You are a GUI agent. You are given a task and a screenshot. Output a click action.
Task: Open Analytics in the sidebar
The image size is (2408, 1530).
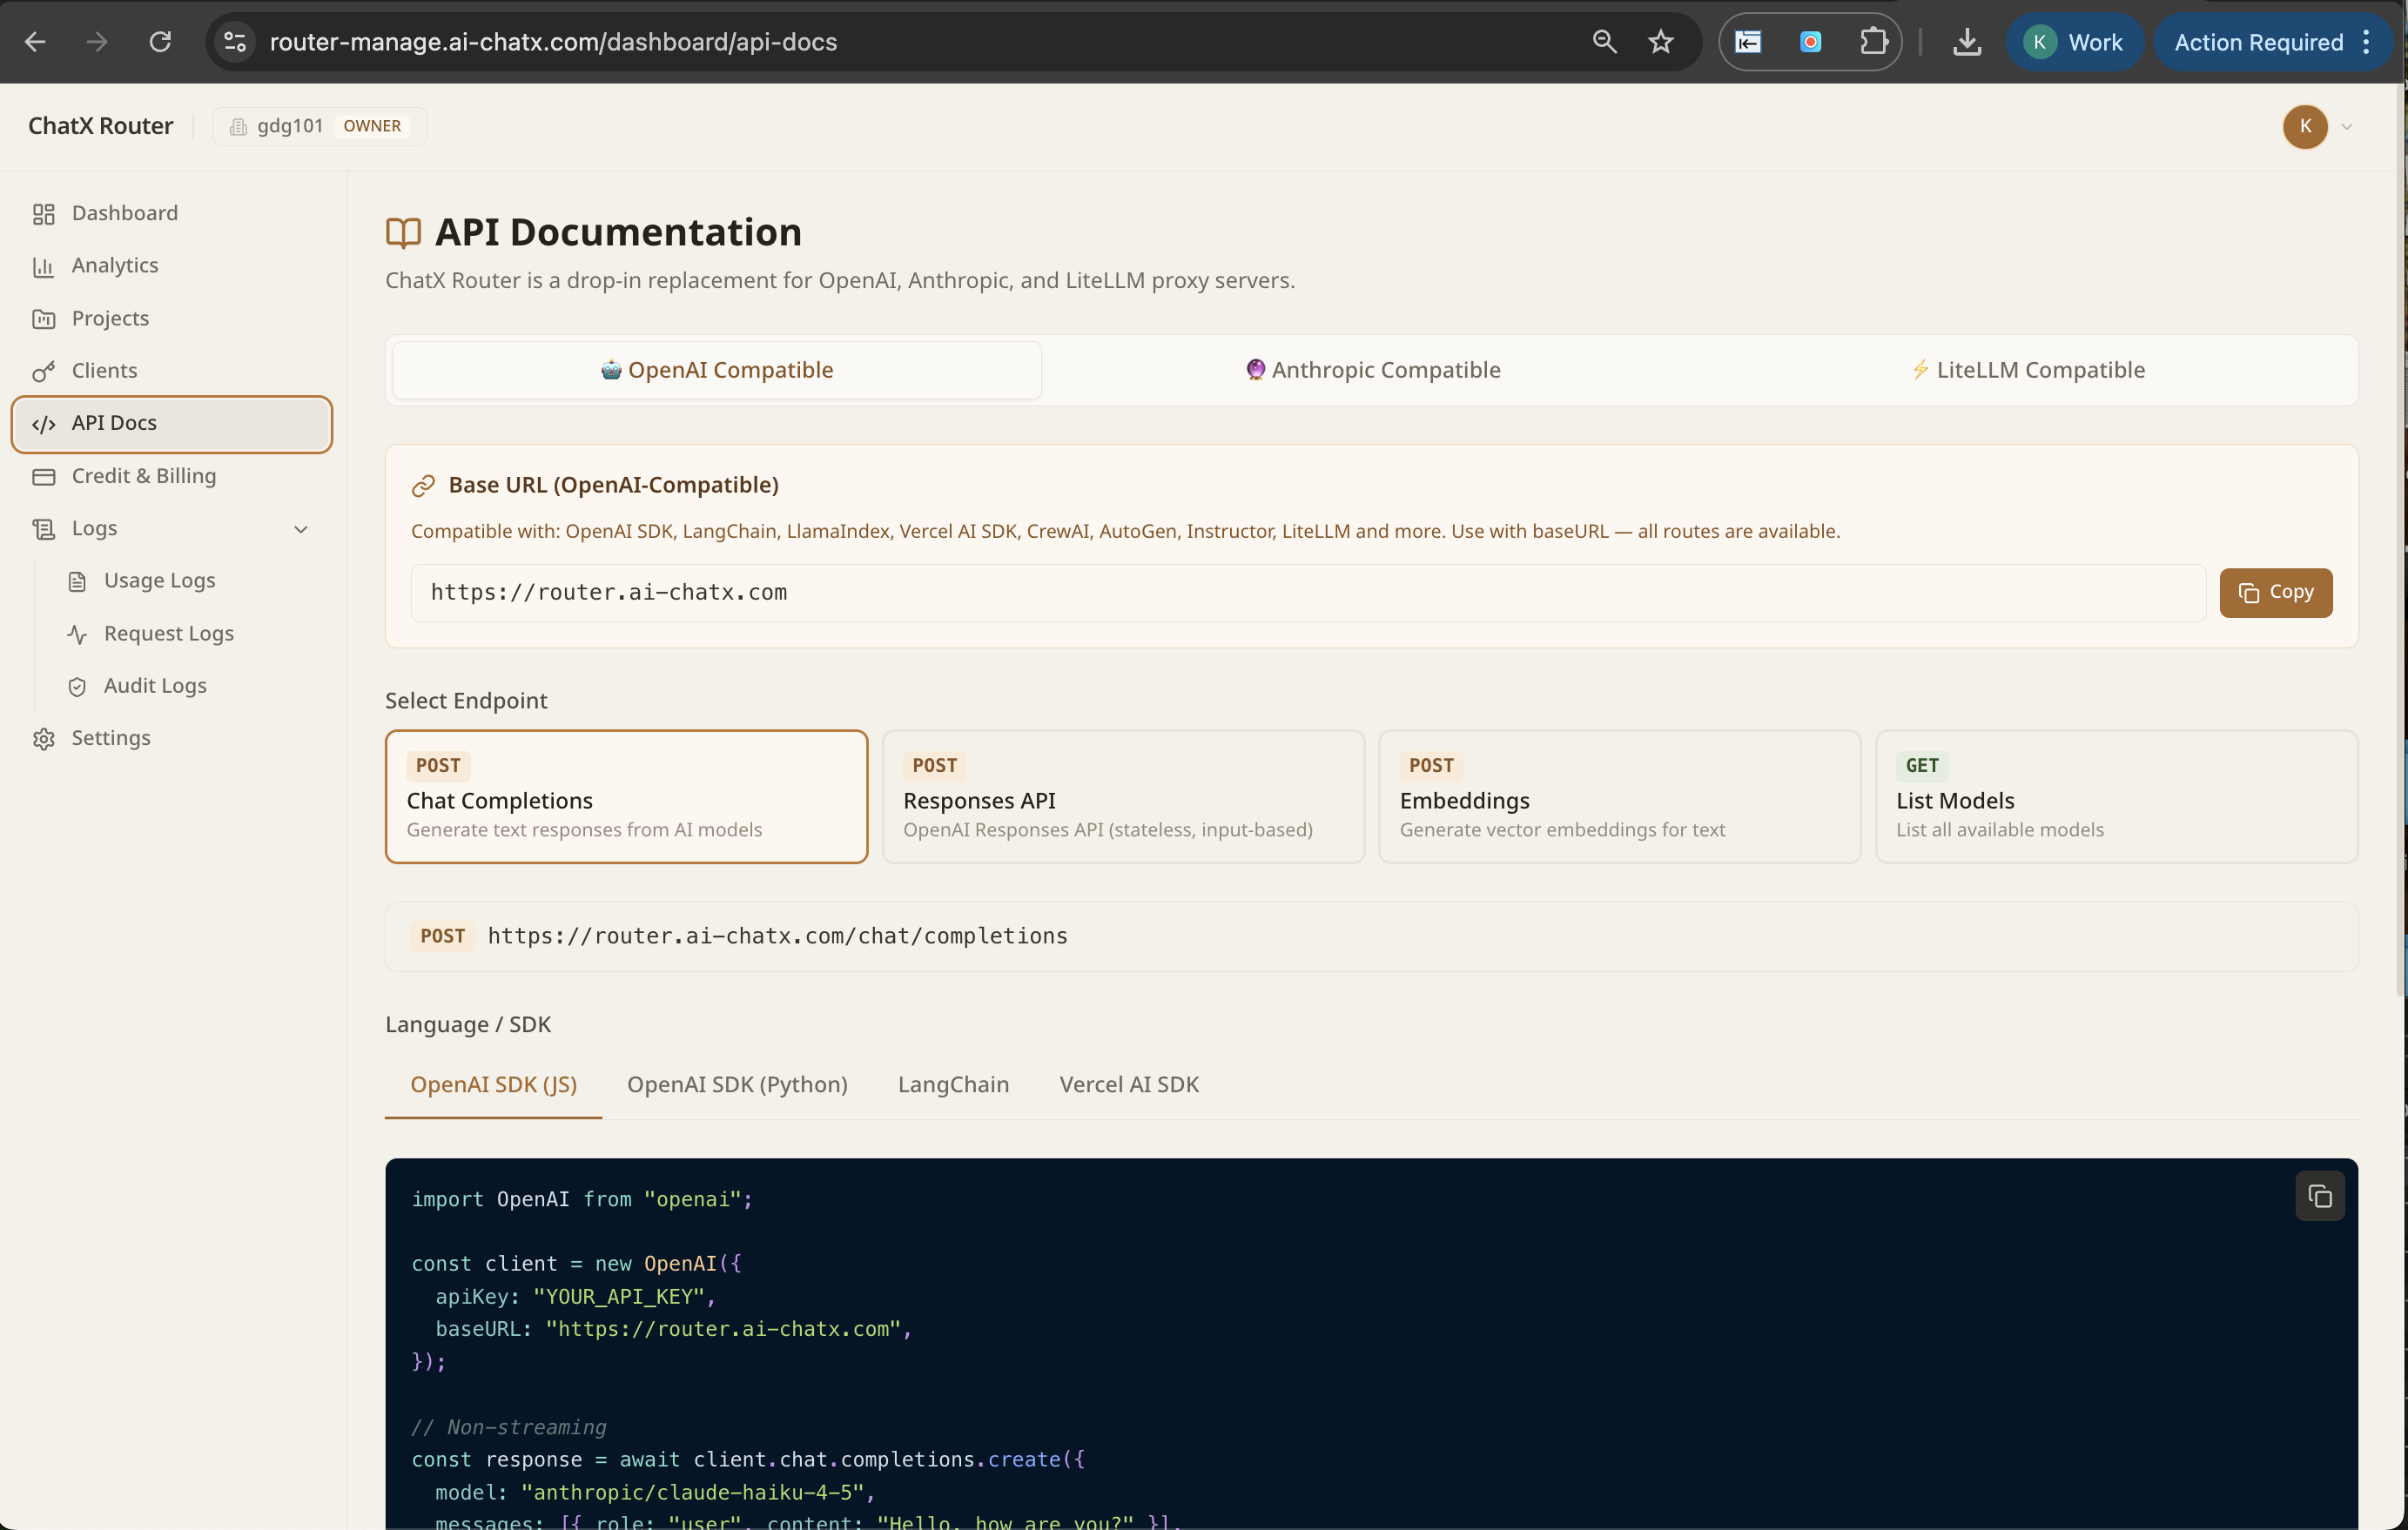click(172, 265)
